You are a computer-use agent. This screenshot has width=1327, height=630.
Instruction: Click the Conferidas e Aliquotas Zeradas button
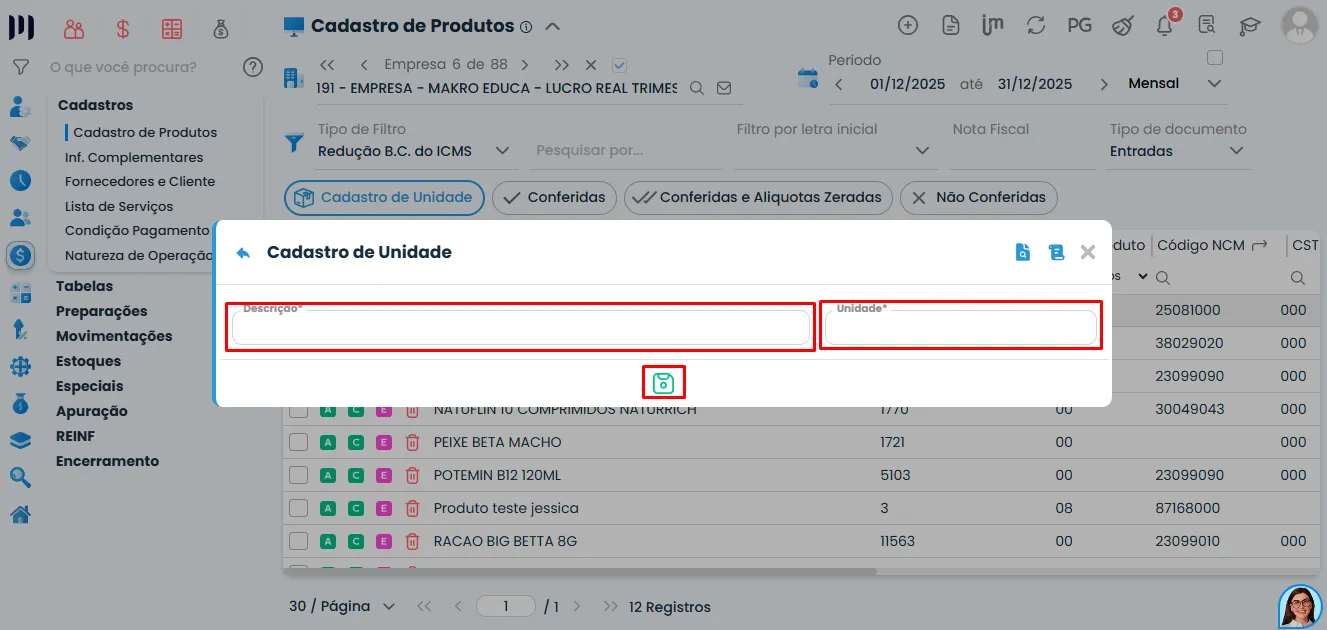tap(758, 198)
